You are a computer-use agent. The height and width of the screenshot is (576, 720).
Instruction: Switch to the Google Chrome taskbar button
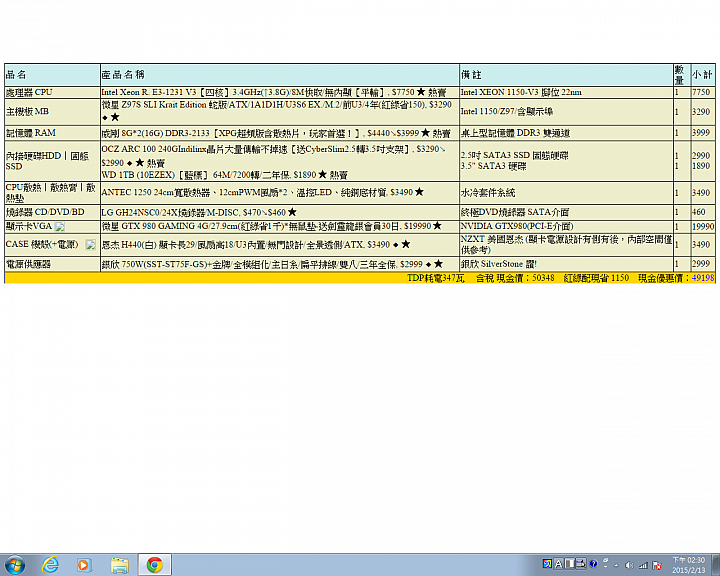coord(155,565)
